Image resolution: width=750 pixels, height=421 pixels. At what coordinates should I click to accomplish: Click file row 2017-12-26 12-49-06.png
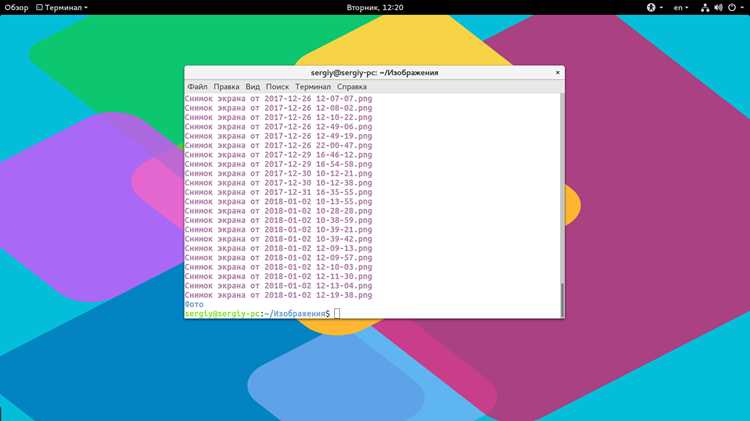tap(278, 127)
